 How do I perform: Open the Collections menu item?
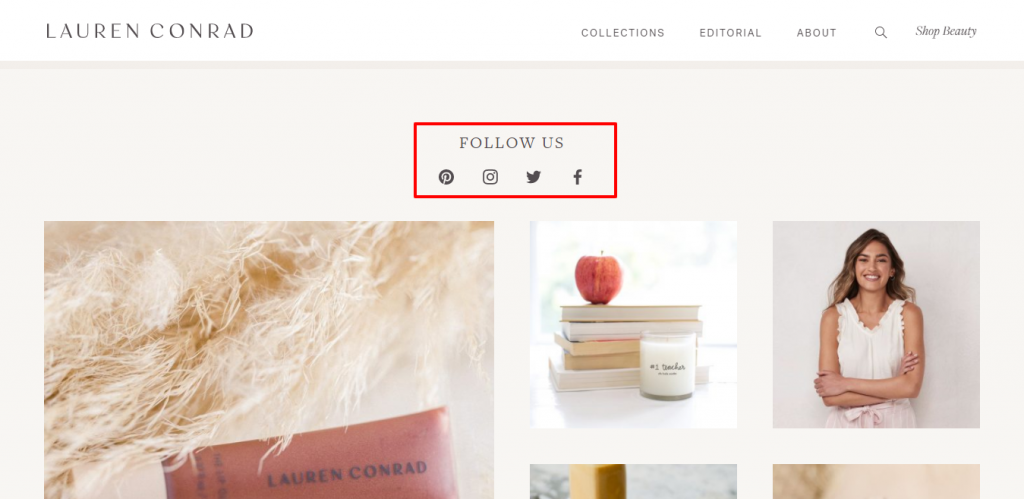[x=623, y=33]
